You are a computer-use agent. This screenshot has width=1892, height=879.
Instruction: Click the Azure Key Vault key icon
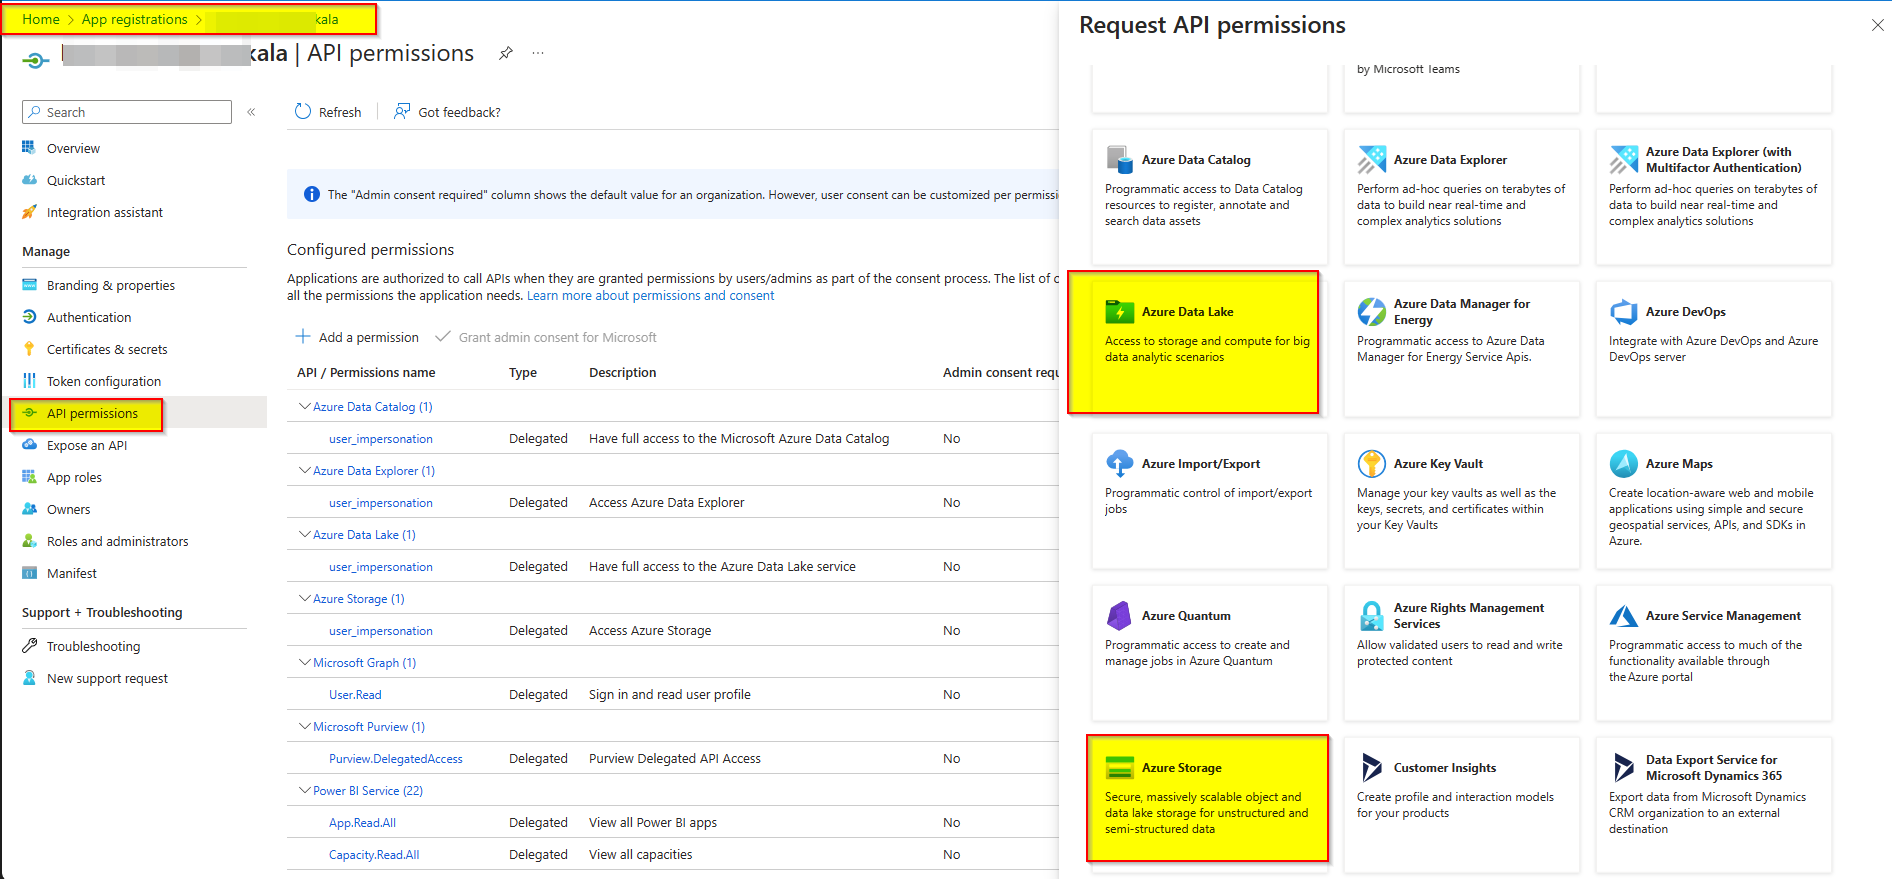pyautogui.click(x=1371, y=463)
